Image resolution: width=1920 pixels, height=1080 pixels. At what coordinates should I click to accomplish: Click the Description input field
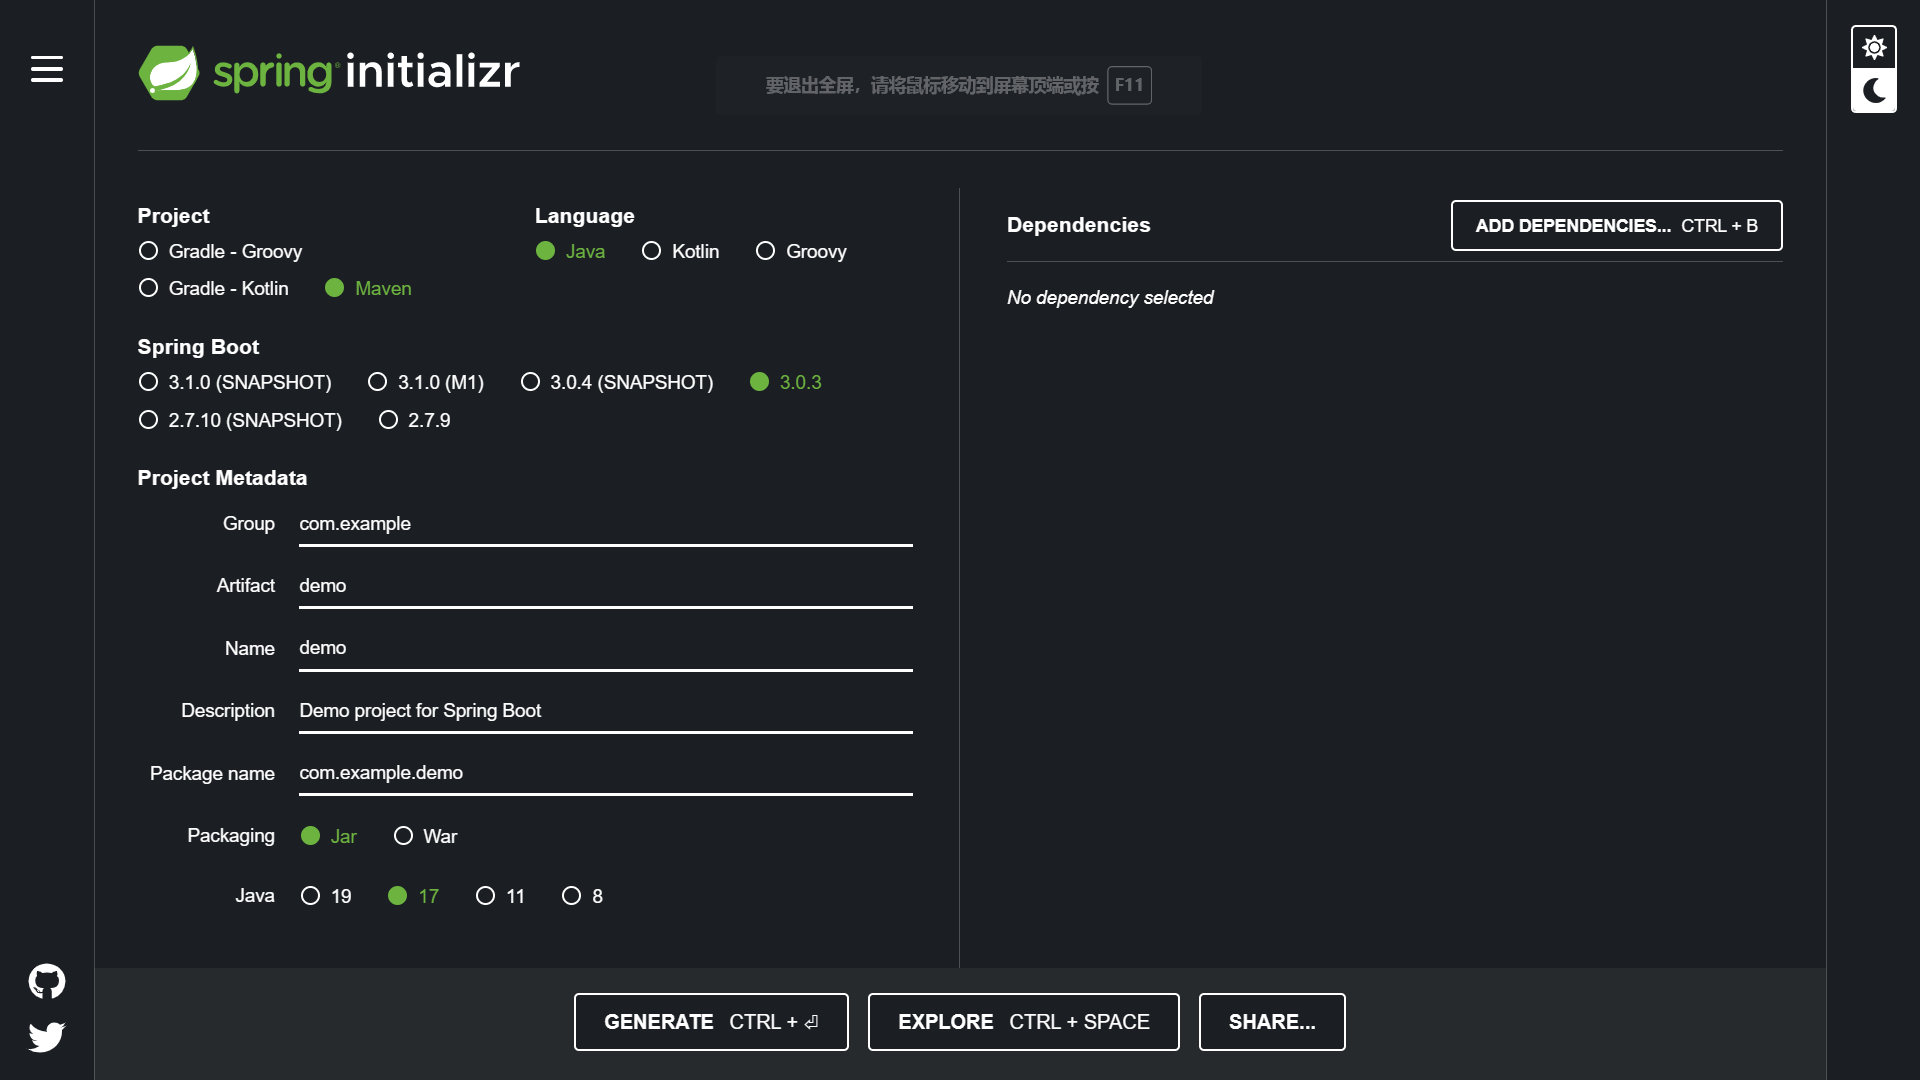[605, 711]
